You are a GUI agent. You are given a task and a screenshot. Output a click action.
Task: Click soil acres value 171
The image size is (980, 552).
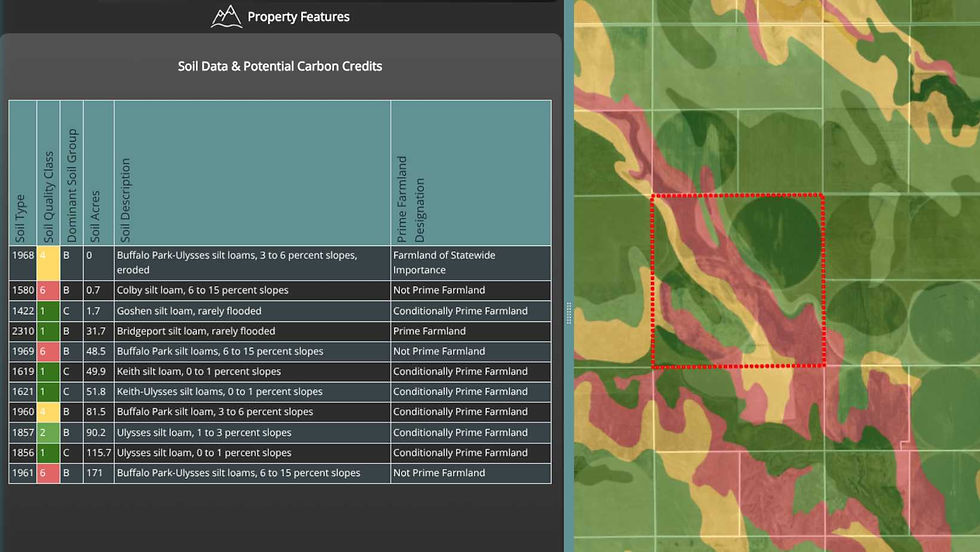[94, 473]
